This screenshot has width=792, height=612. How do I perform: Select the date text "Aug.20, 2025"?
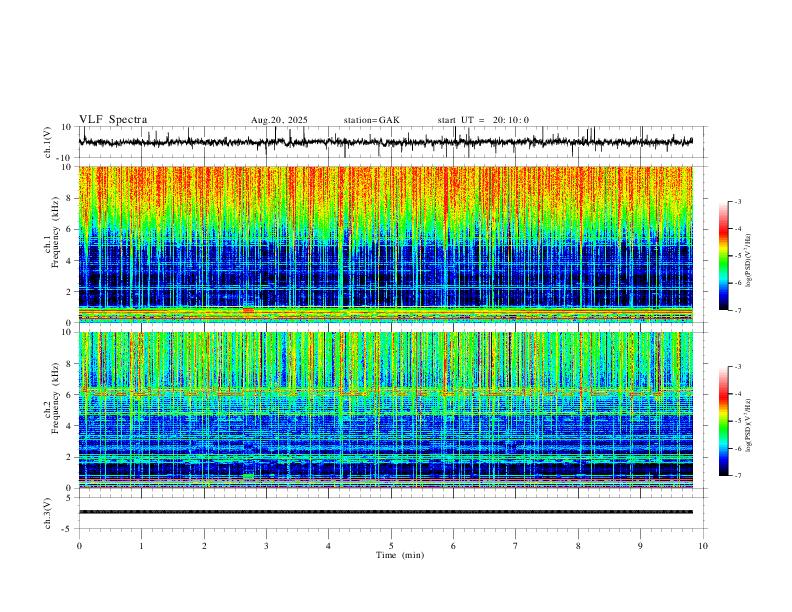click(x=279, y=120)
